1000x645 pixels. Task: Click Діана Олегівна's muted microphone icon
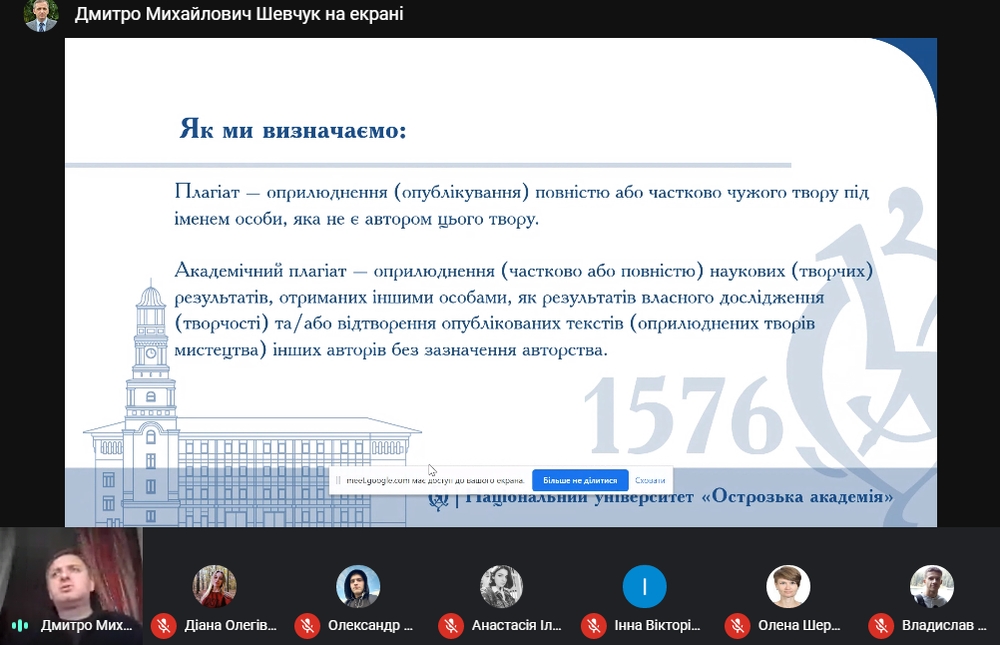(x=163, y=626)
